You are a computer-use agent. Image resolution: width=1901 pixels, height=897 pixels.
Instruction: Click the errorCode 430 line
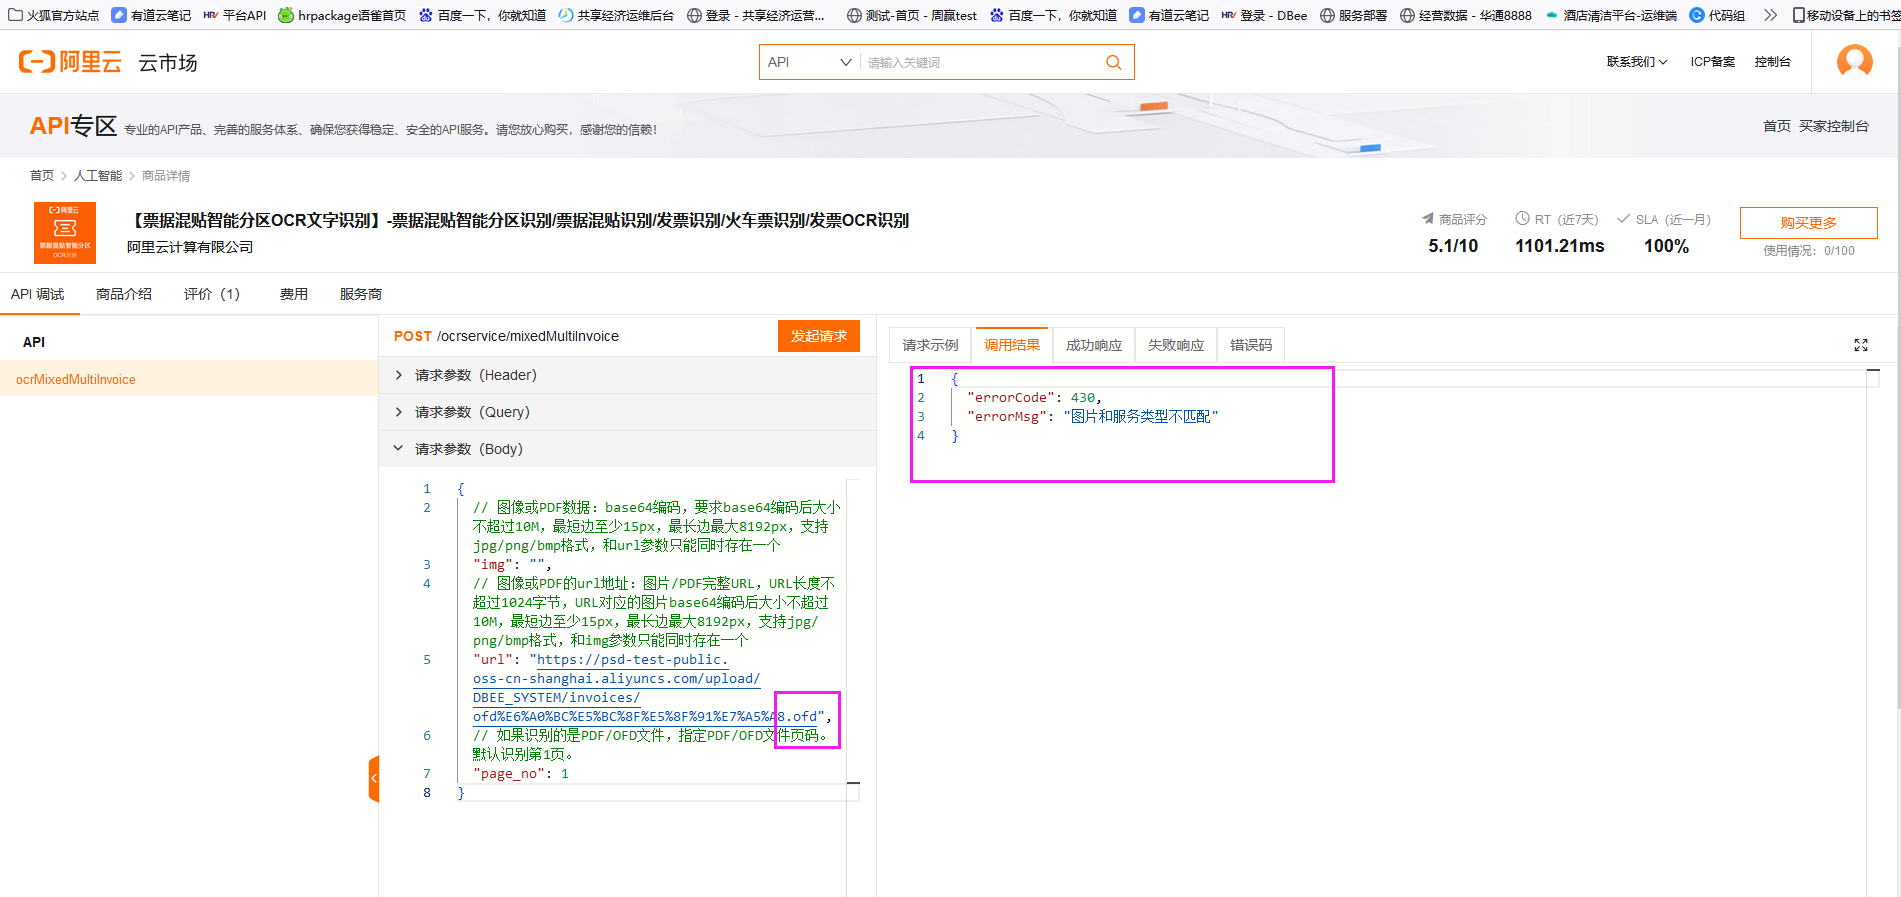tap(1034, 398)
